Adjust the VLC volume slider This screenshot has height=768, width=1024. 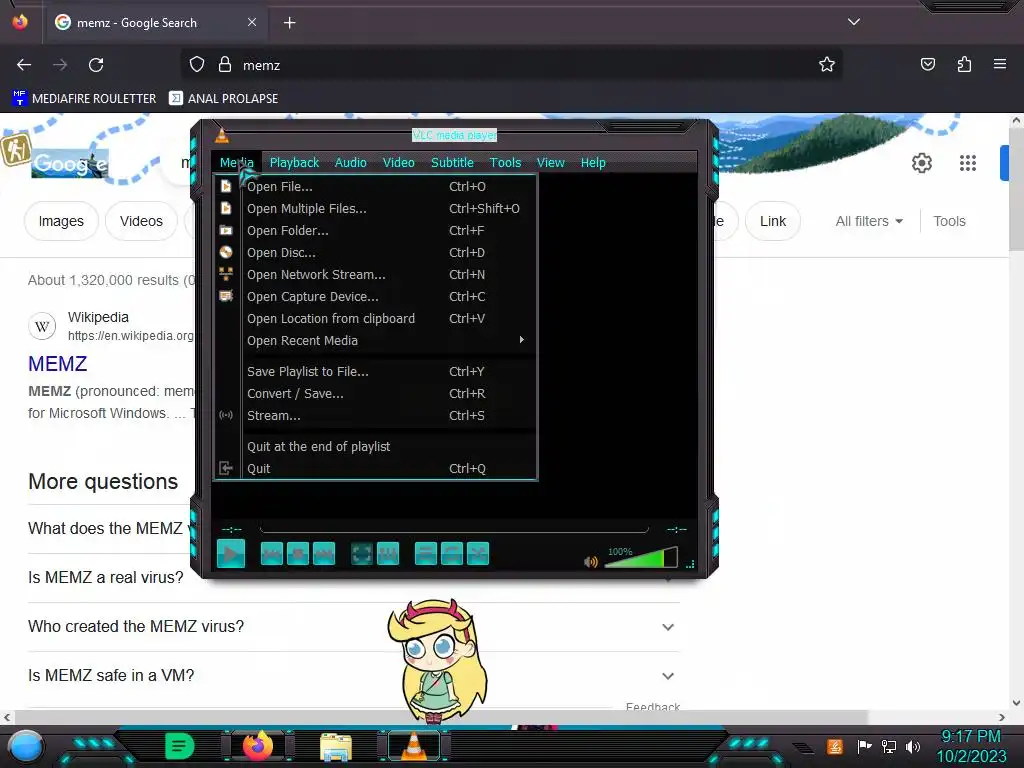[641, 558]
